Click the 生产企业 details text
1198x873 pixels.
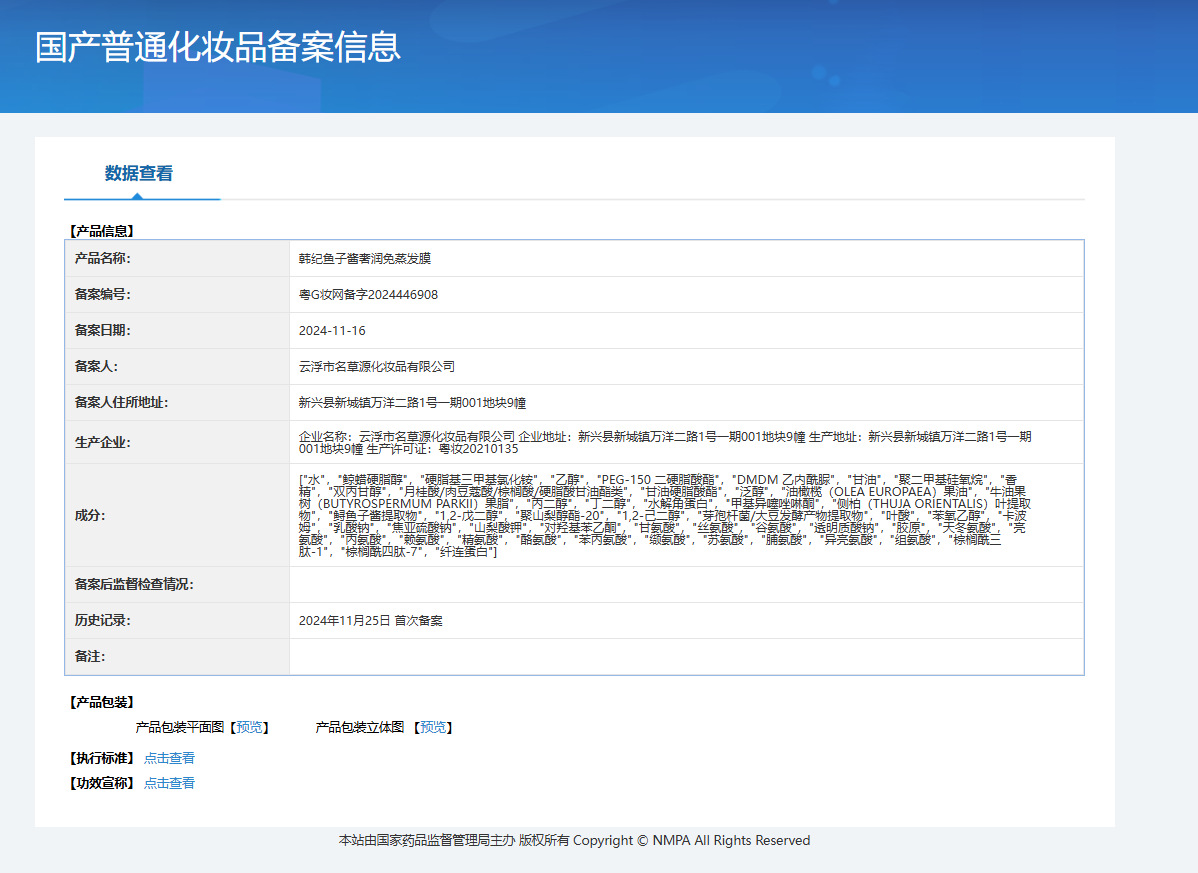pos(665,442)
